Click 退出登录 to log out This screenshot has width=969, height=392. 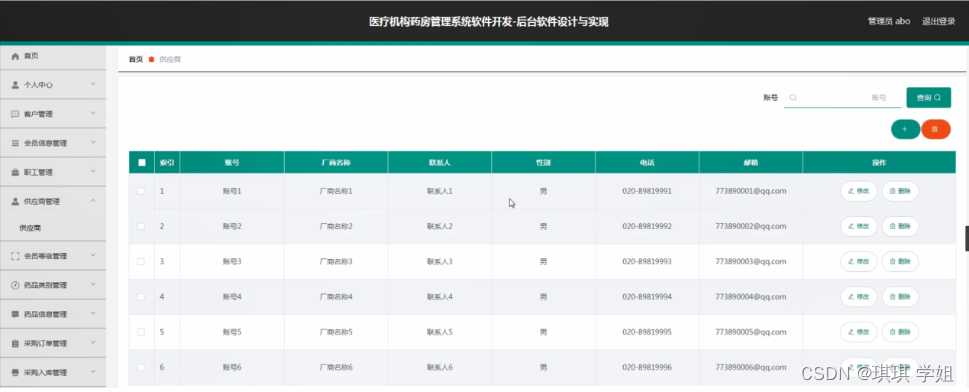tap(939, 21)
